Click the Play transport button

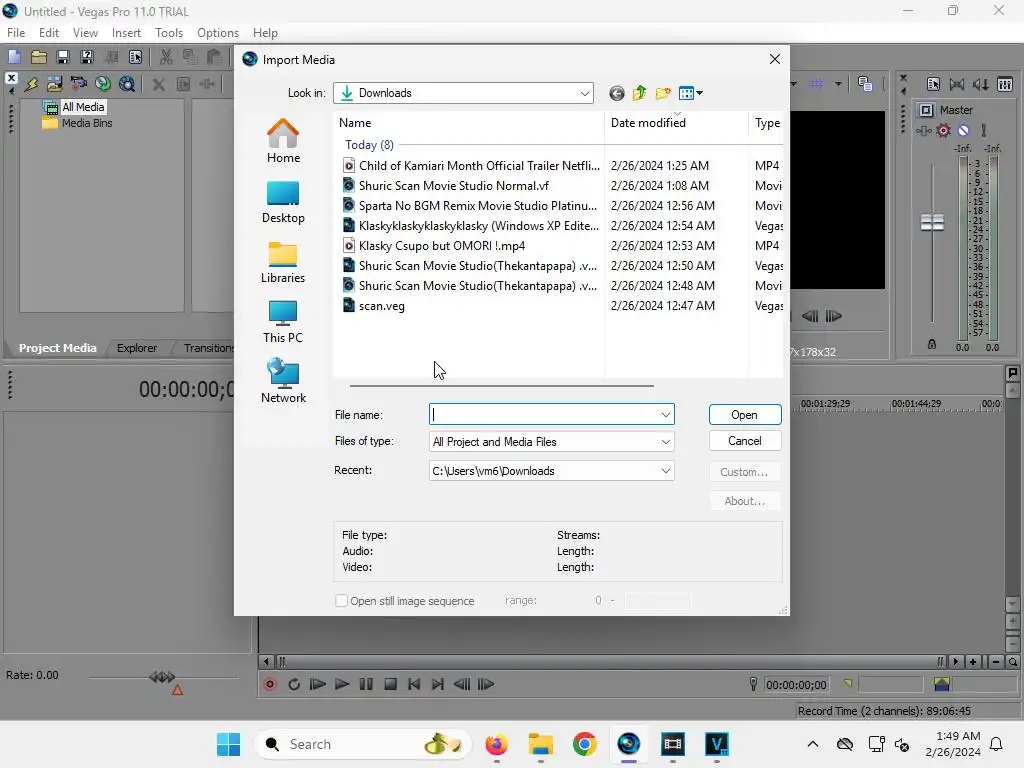342,684
